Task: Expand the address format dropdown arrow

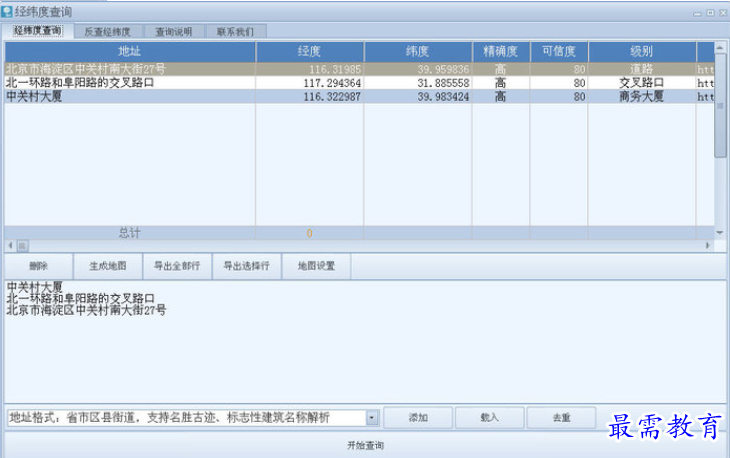Action: tap(372, 418)
